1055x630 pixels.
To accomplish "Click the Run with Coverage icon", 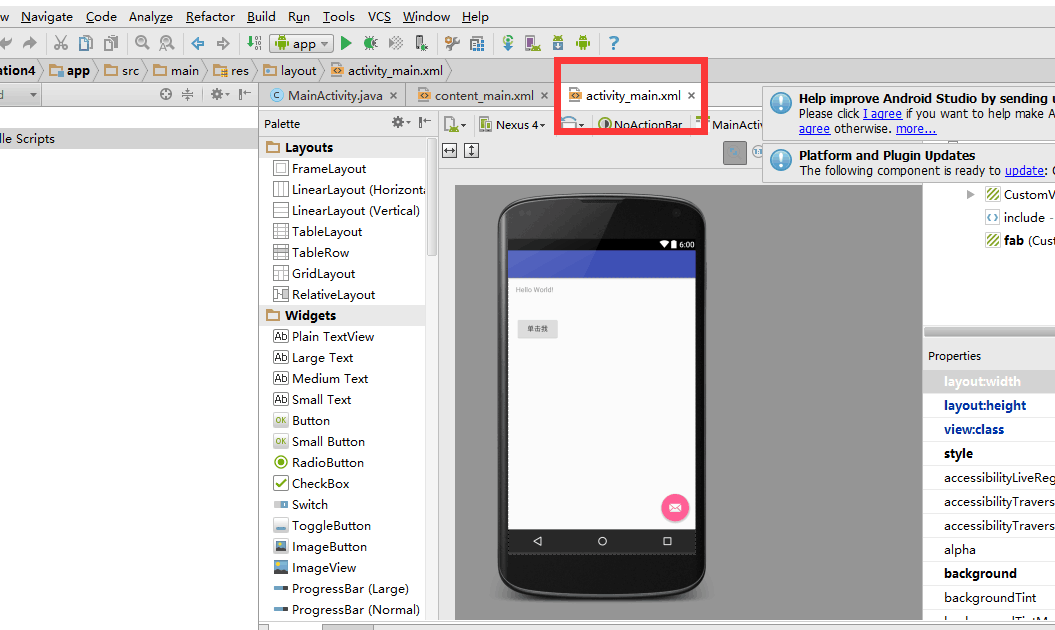I will (396, 44).
